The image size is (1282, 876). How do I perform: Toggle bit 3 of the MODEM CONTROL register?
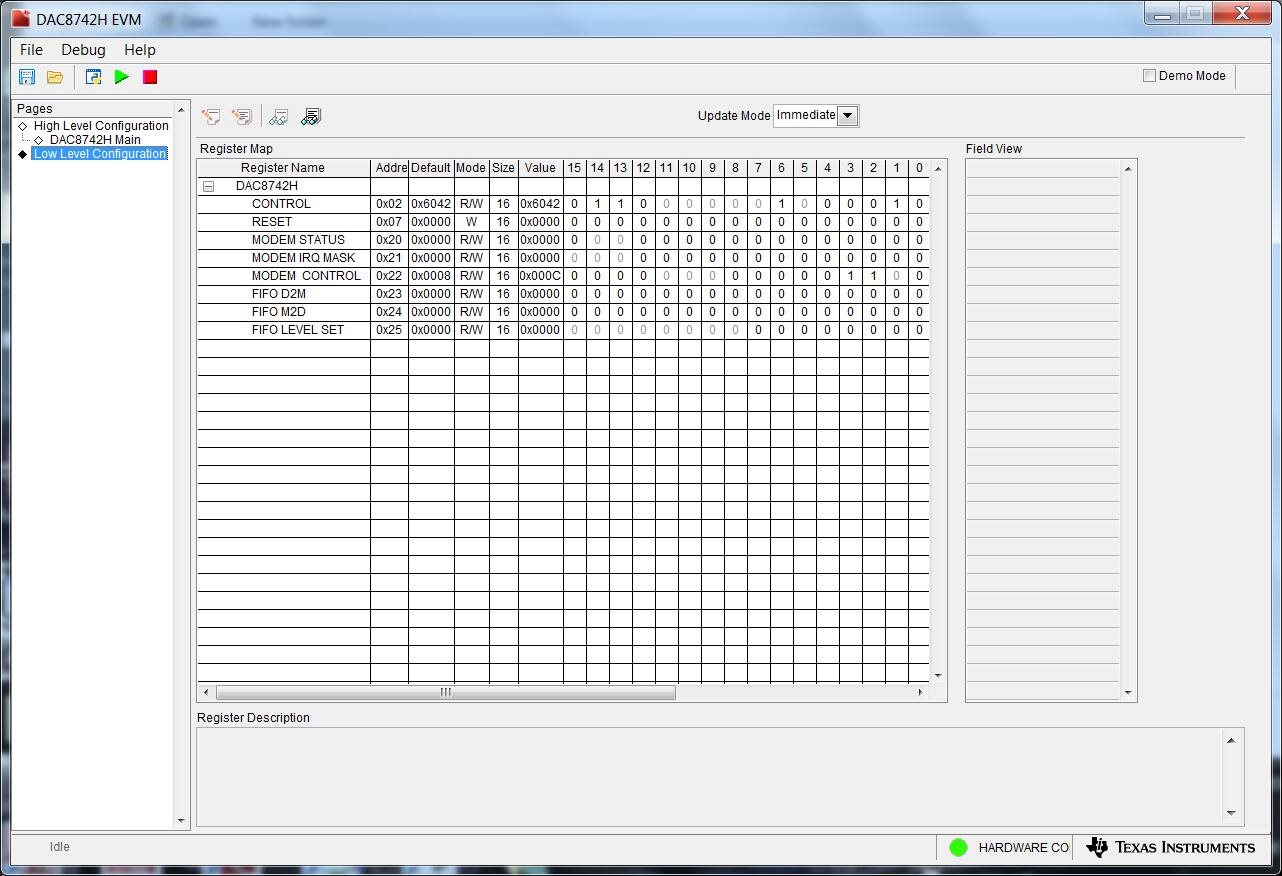[x=850, y=276]
